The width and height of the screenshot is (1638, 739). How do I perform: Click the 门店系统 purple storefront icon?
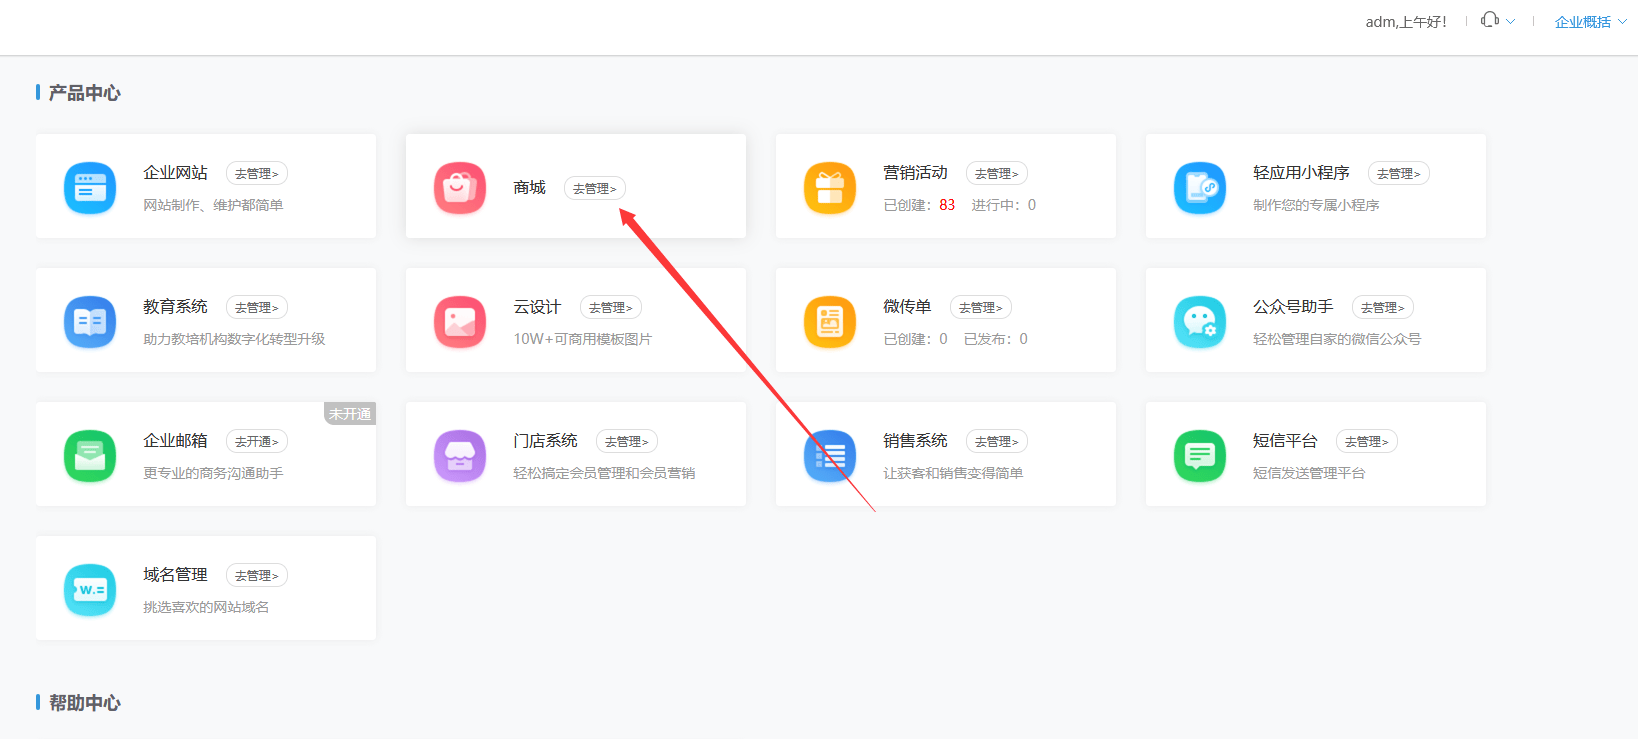460,455
